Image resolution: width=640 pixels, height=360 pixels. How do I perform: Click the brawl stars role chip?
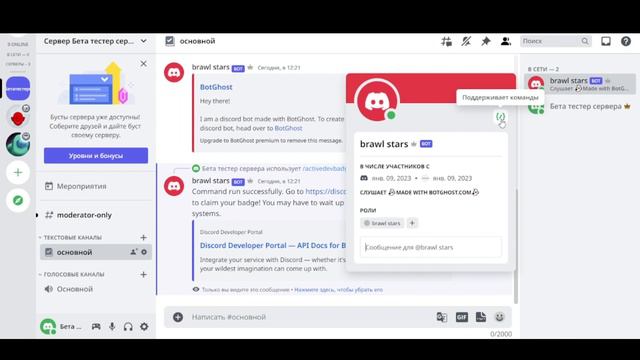[x=382, y=223]
